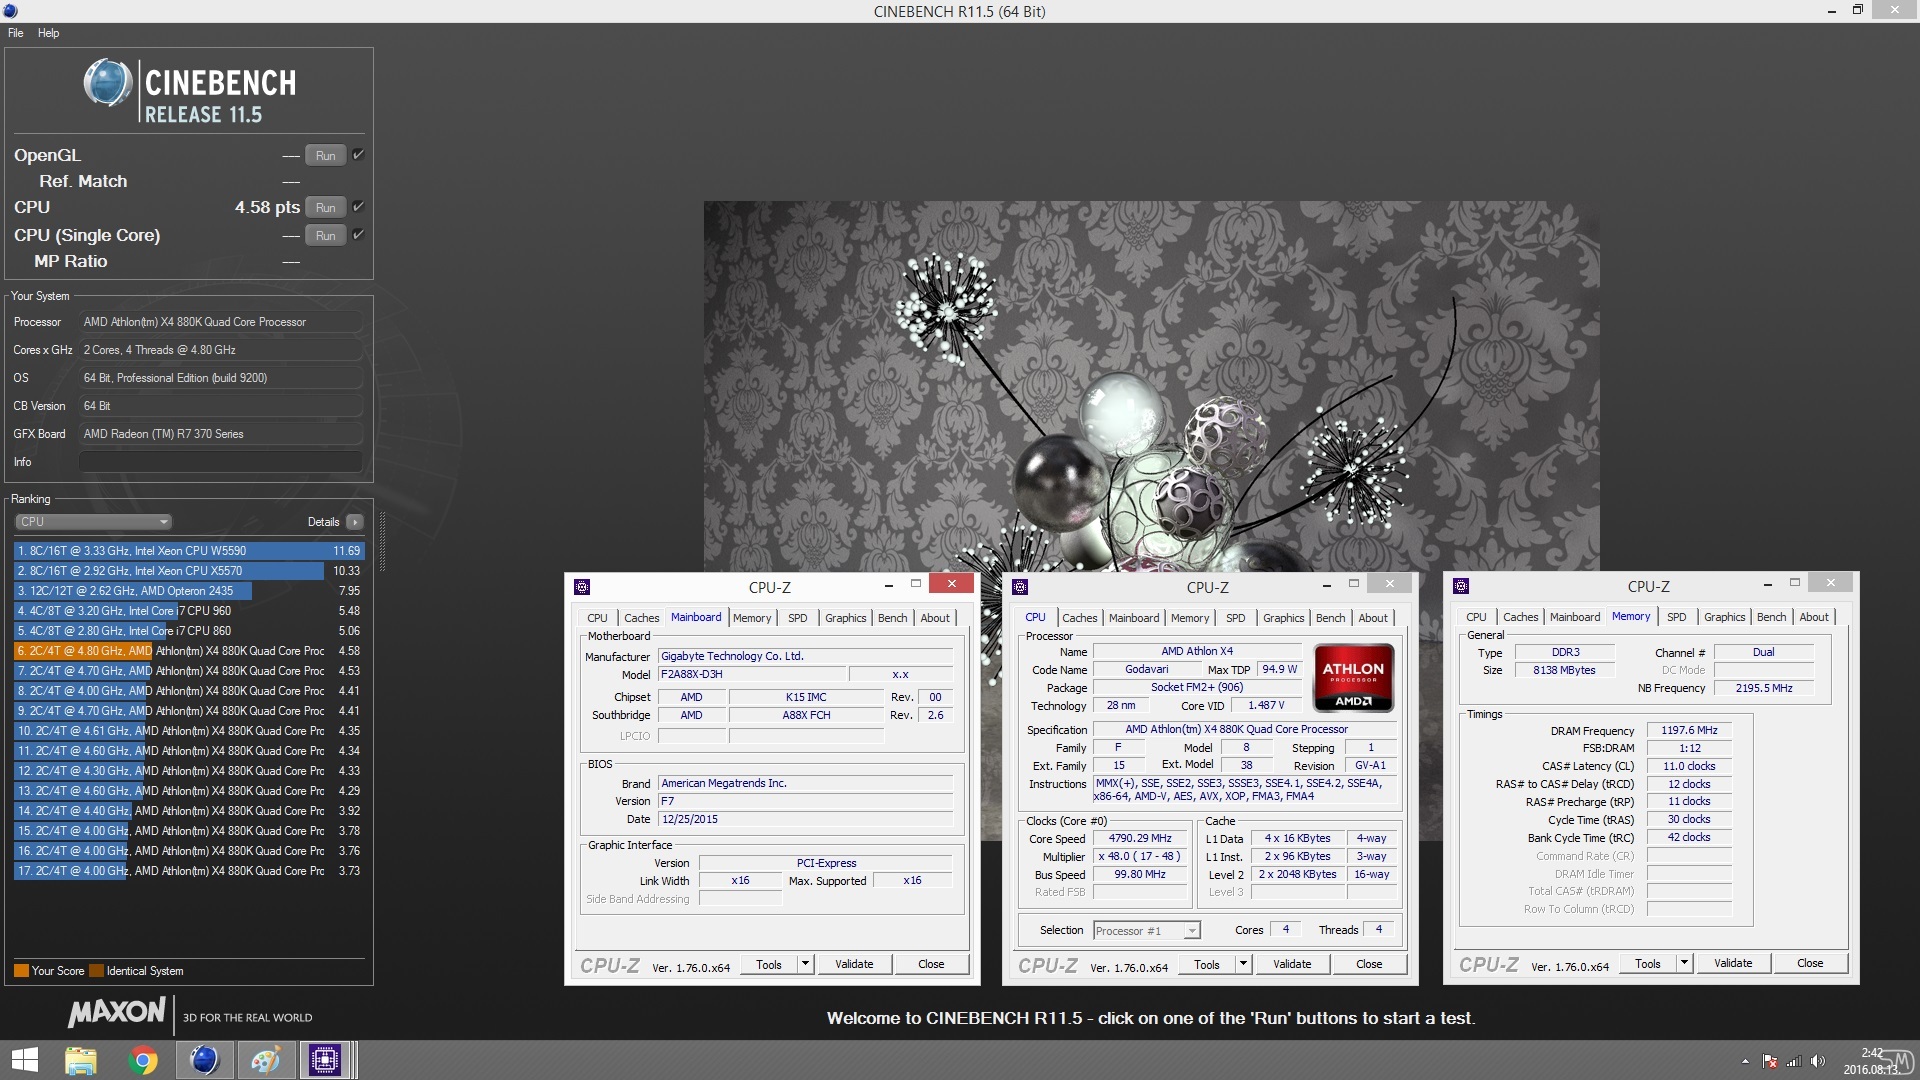Select ranking row scoring 3.73
The width and height of the screenshot is (1920, 1080).
pyautogui.click(x=189, y=871)
